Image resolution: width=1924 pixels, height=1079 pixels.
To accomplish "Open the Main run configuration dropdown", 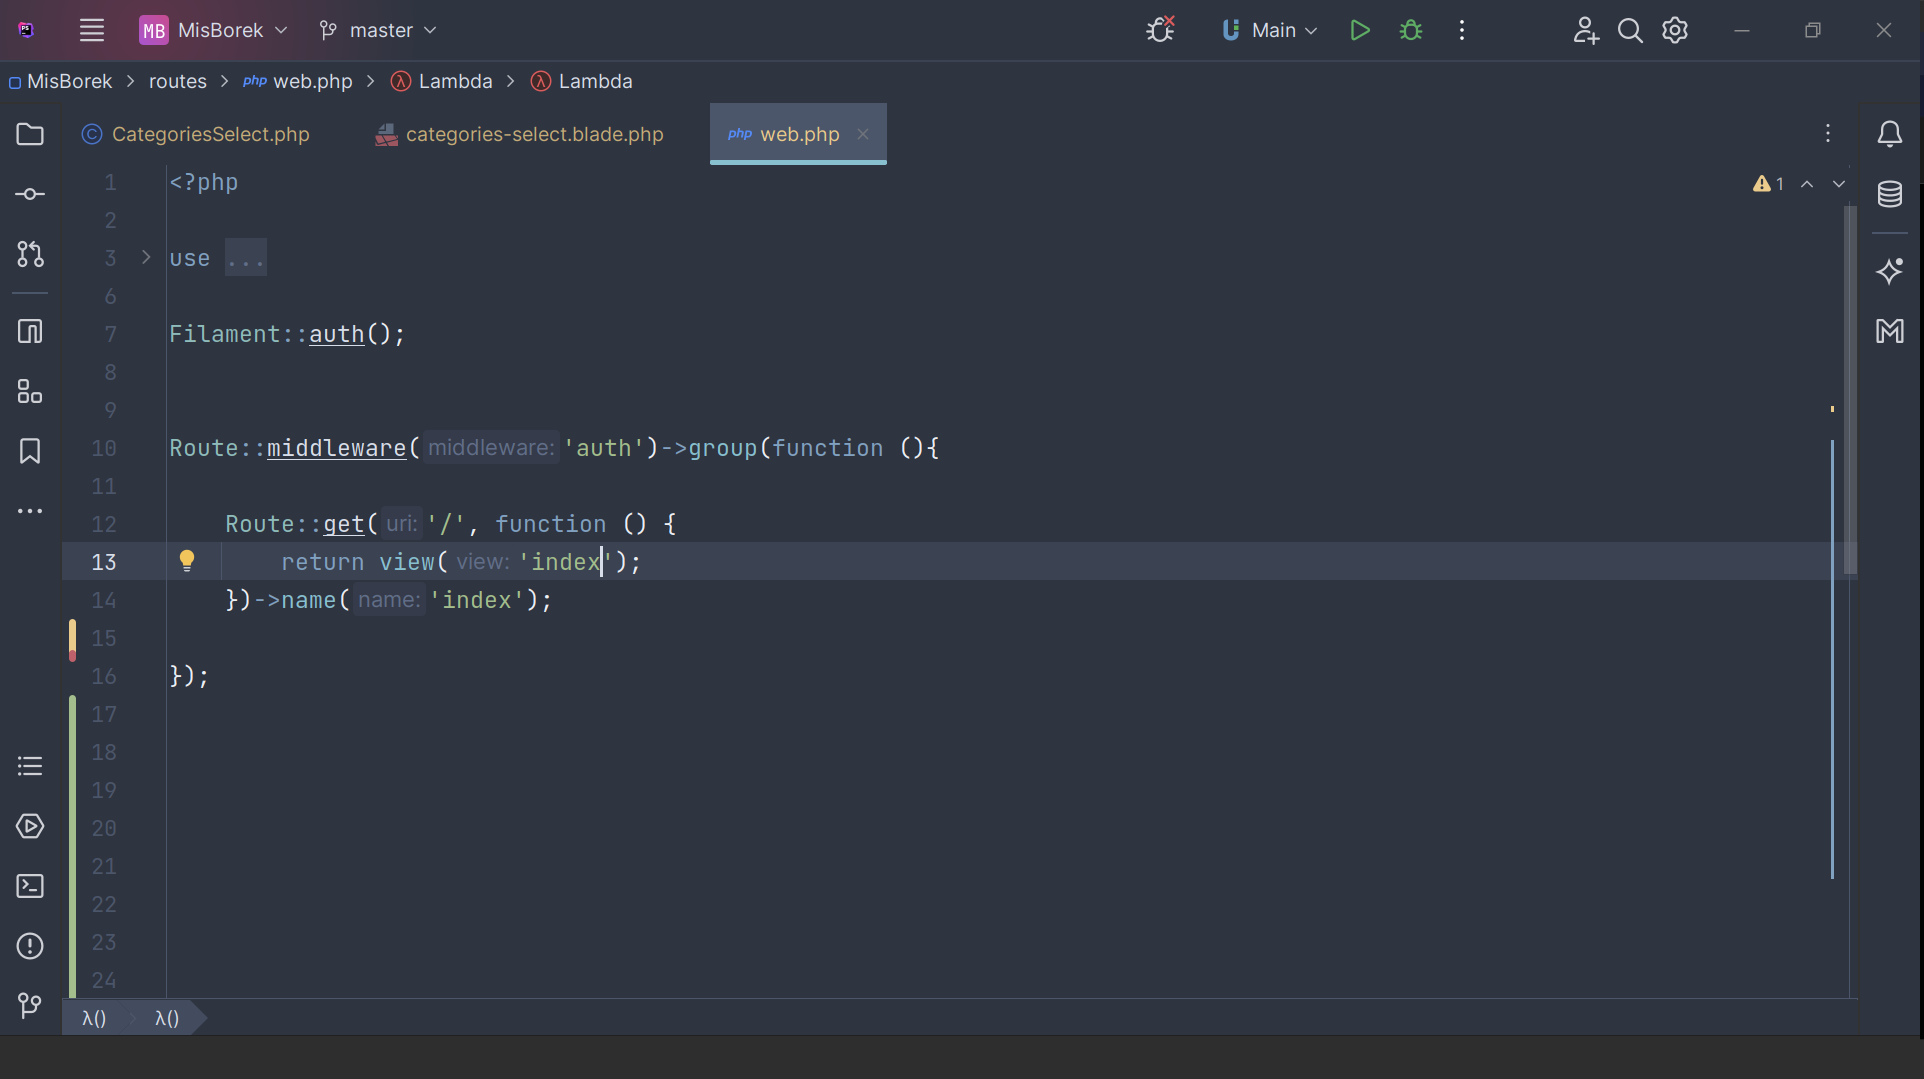I will (1270, 30).
